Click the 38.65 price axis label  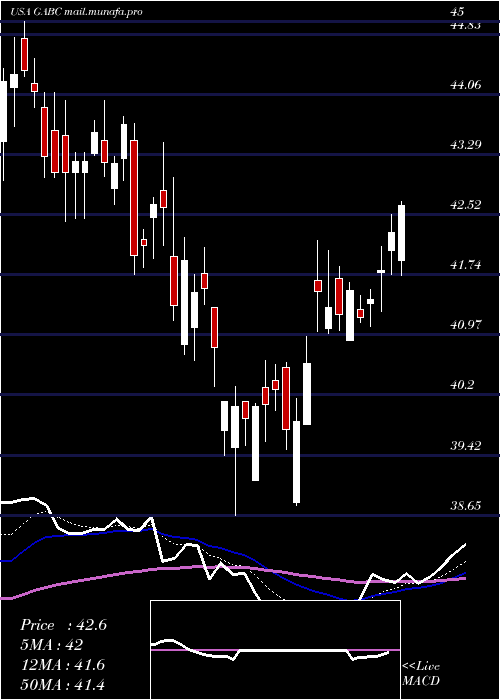(x=466, y=505)
